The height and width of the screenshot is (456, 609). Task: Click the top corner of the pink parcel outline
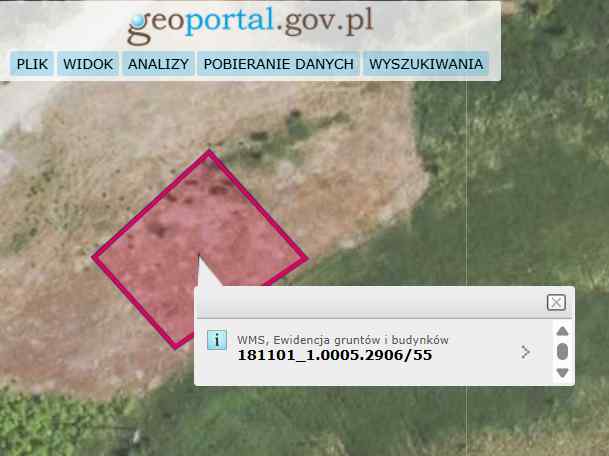point(209,153)
